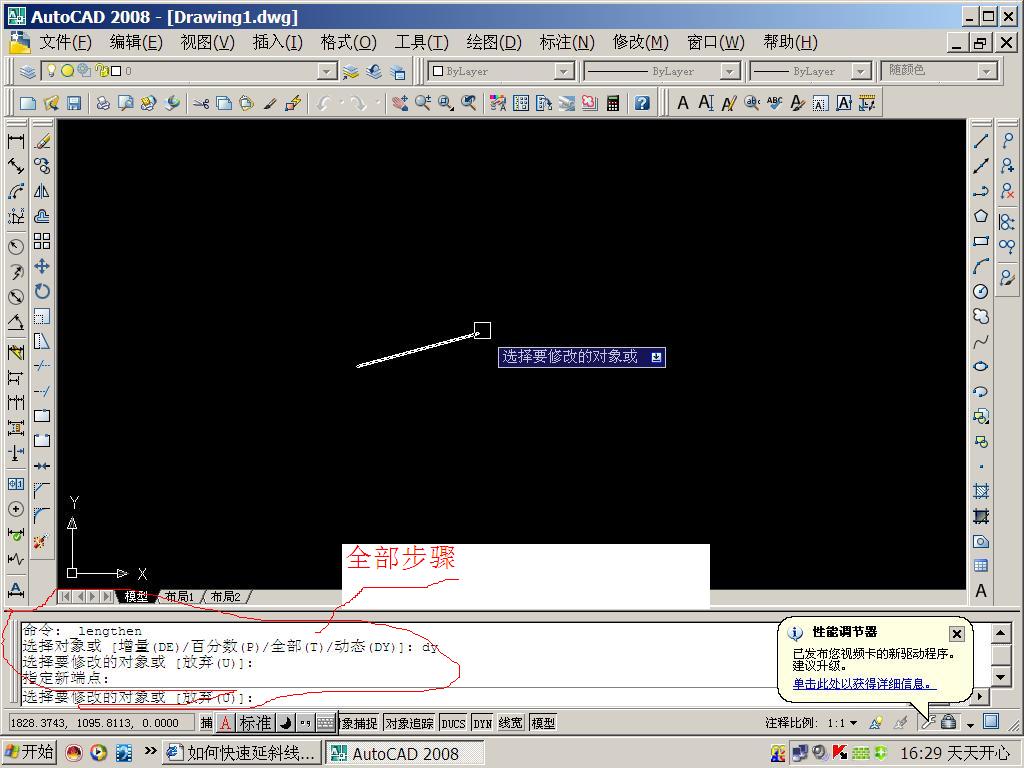This screenshot has width=1024, height=768.
Task: Select the Mirror tool icon
Action: pos(42,191)
